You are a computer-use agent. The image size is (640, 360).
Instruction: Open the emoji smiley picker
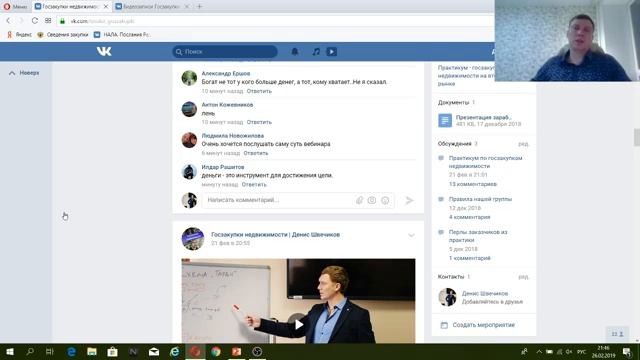(x=385, y=200)
